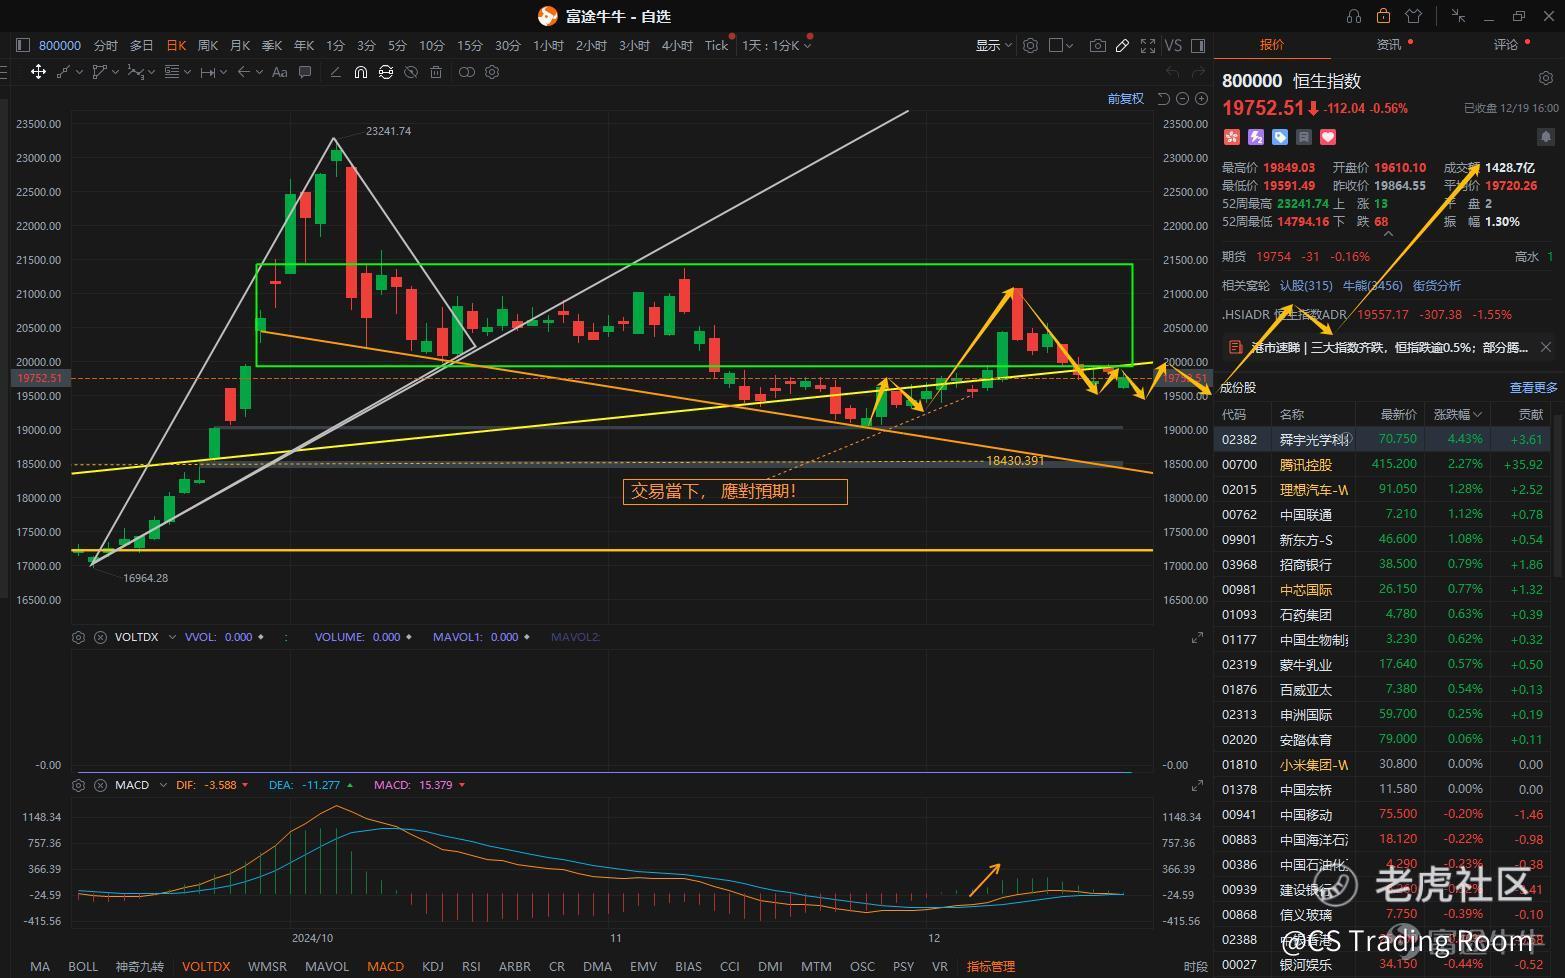The image size is (1565, 978).
Task: Toggle the left panel icon beside 800000
Action: tap(23, 45)
